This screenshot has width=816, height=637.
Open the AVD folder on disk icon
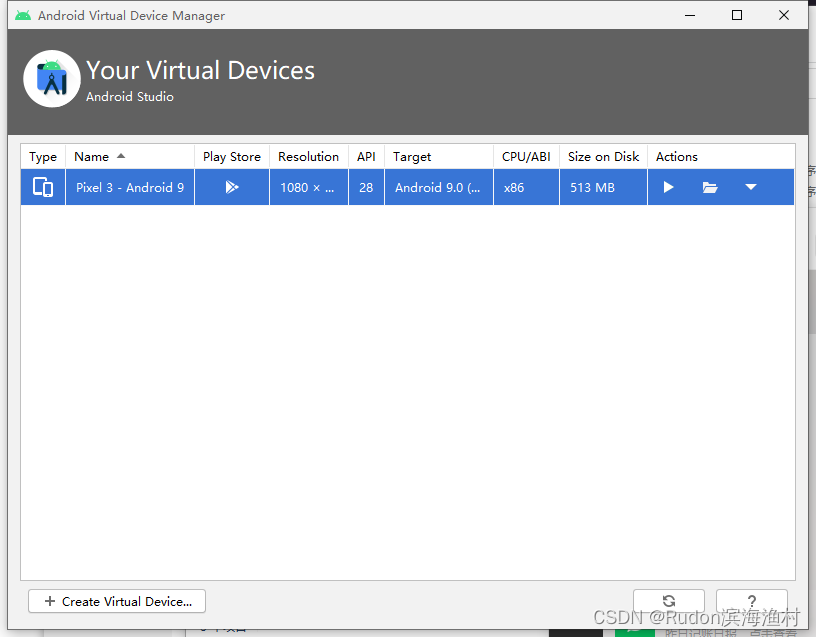point(710,187)
